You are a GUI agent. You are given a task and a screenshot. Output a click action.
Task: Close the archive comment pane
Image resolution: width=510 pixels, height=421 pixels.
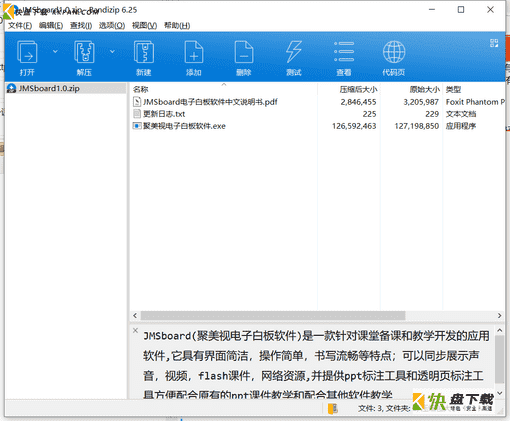[135, 330]
